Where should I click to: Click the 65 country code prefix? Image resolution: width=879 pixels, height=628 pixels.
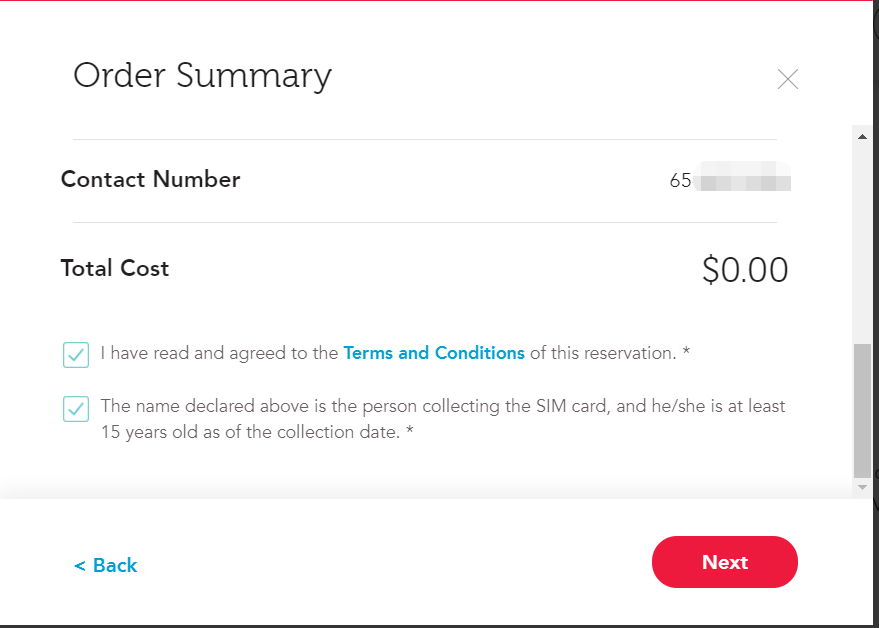[680, 181]
